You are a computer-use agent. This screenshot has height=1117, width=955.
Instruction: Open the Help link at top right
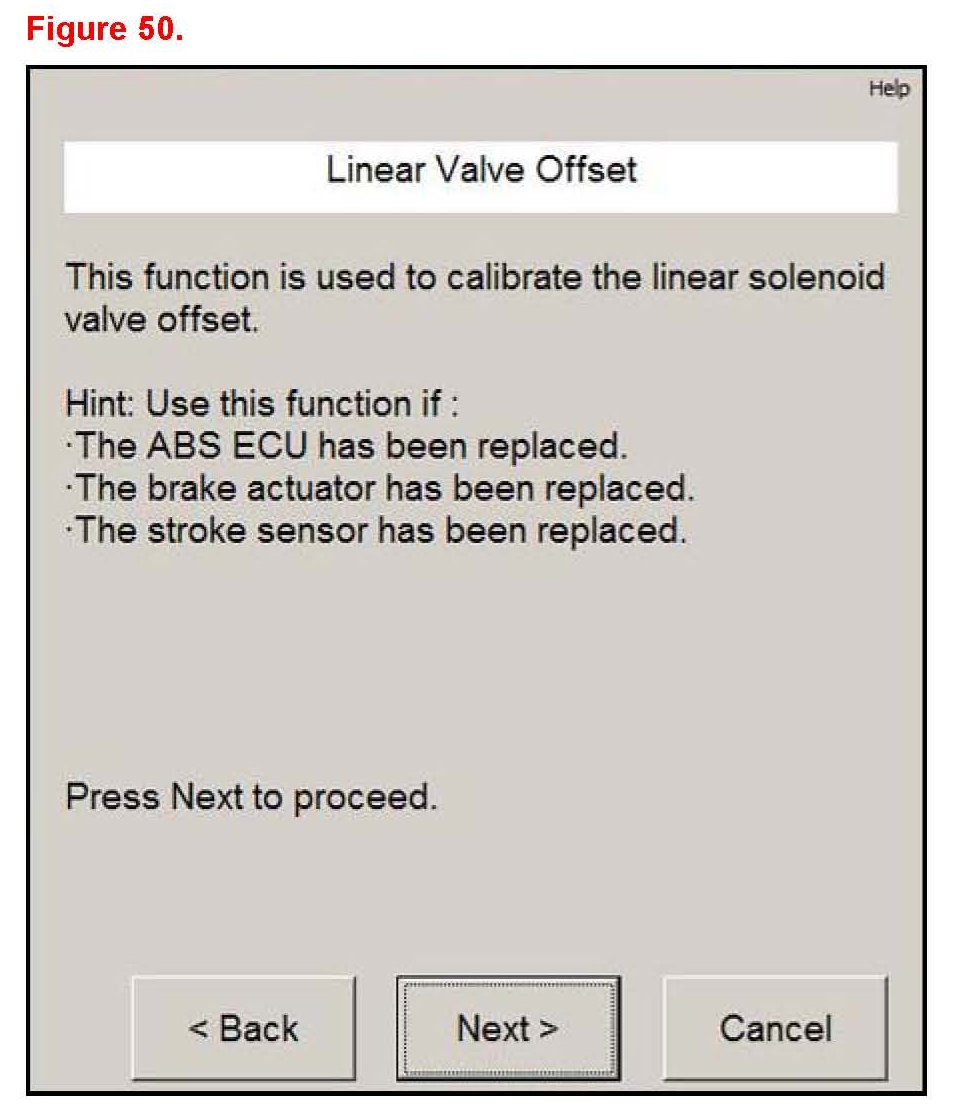coord(889,89)
